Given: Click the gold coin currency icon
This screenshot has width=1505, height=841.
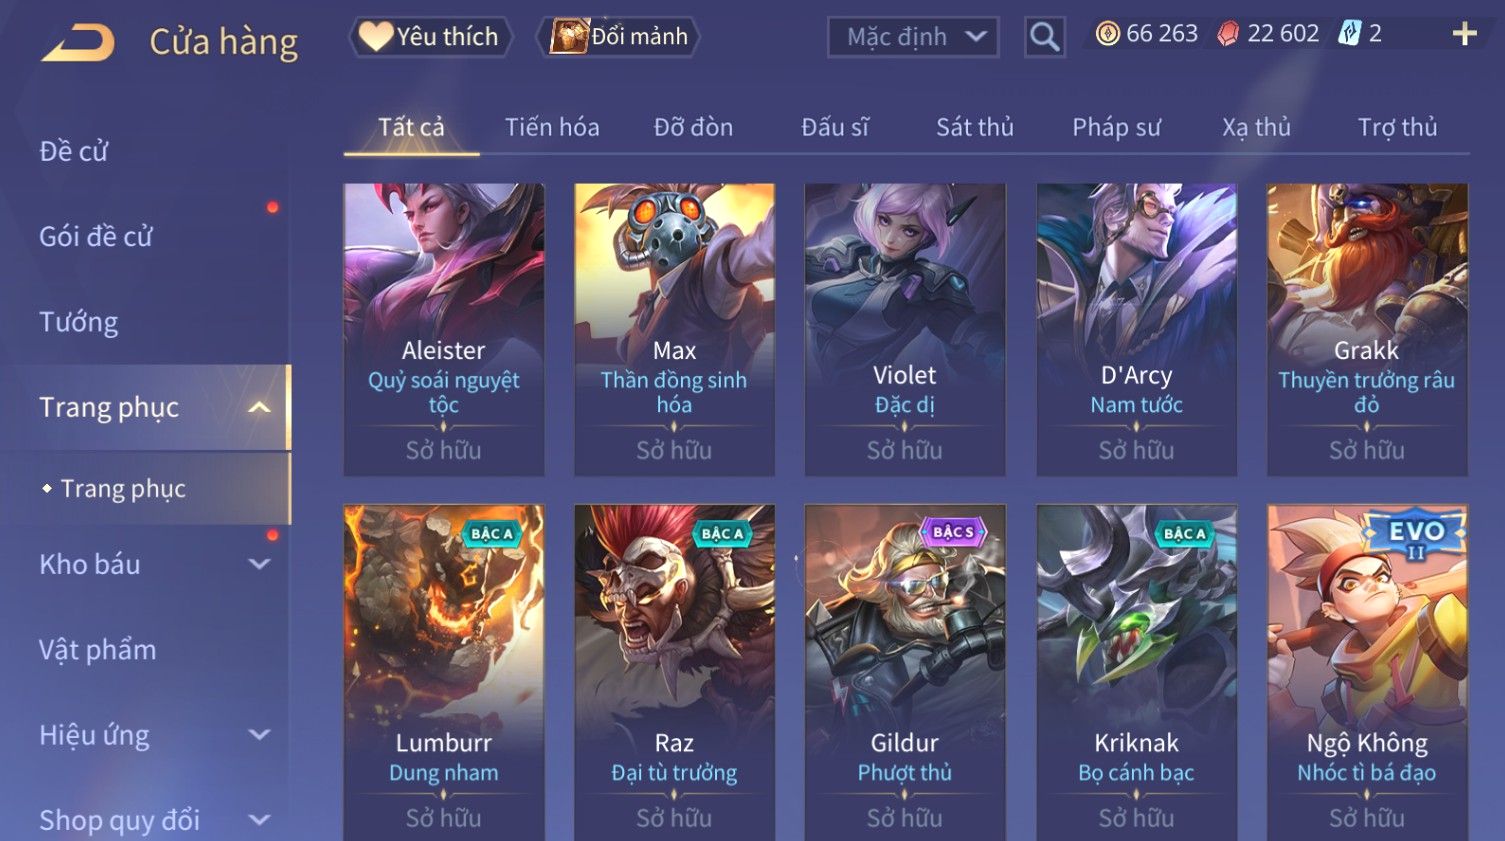Looking at the screenshot, I should 1107,34.
